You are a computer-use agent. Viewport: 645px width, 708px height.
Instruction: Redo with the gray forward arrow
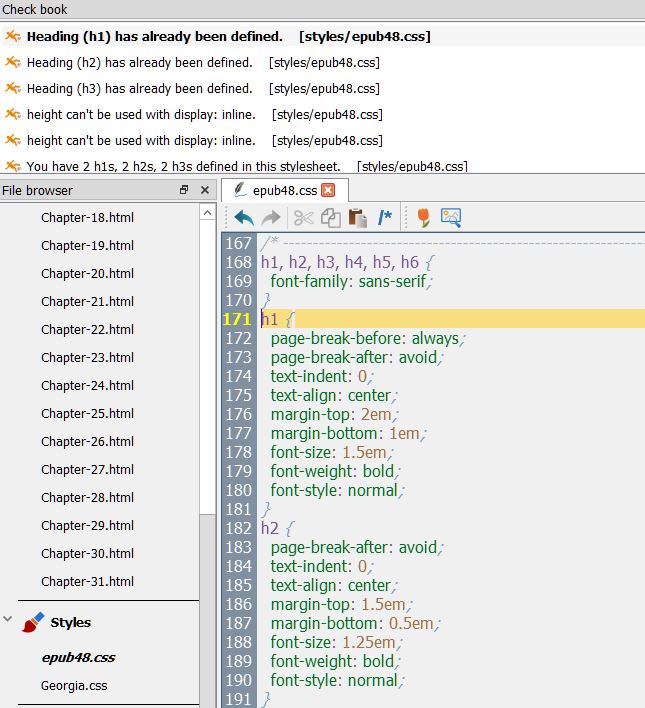(x=271, y=218)
